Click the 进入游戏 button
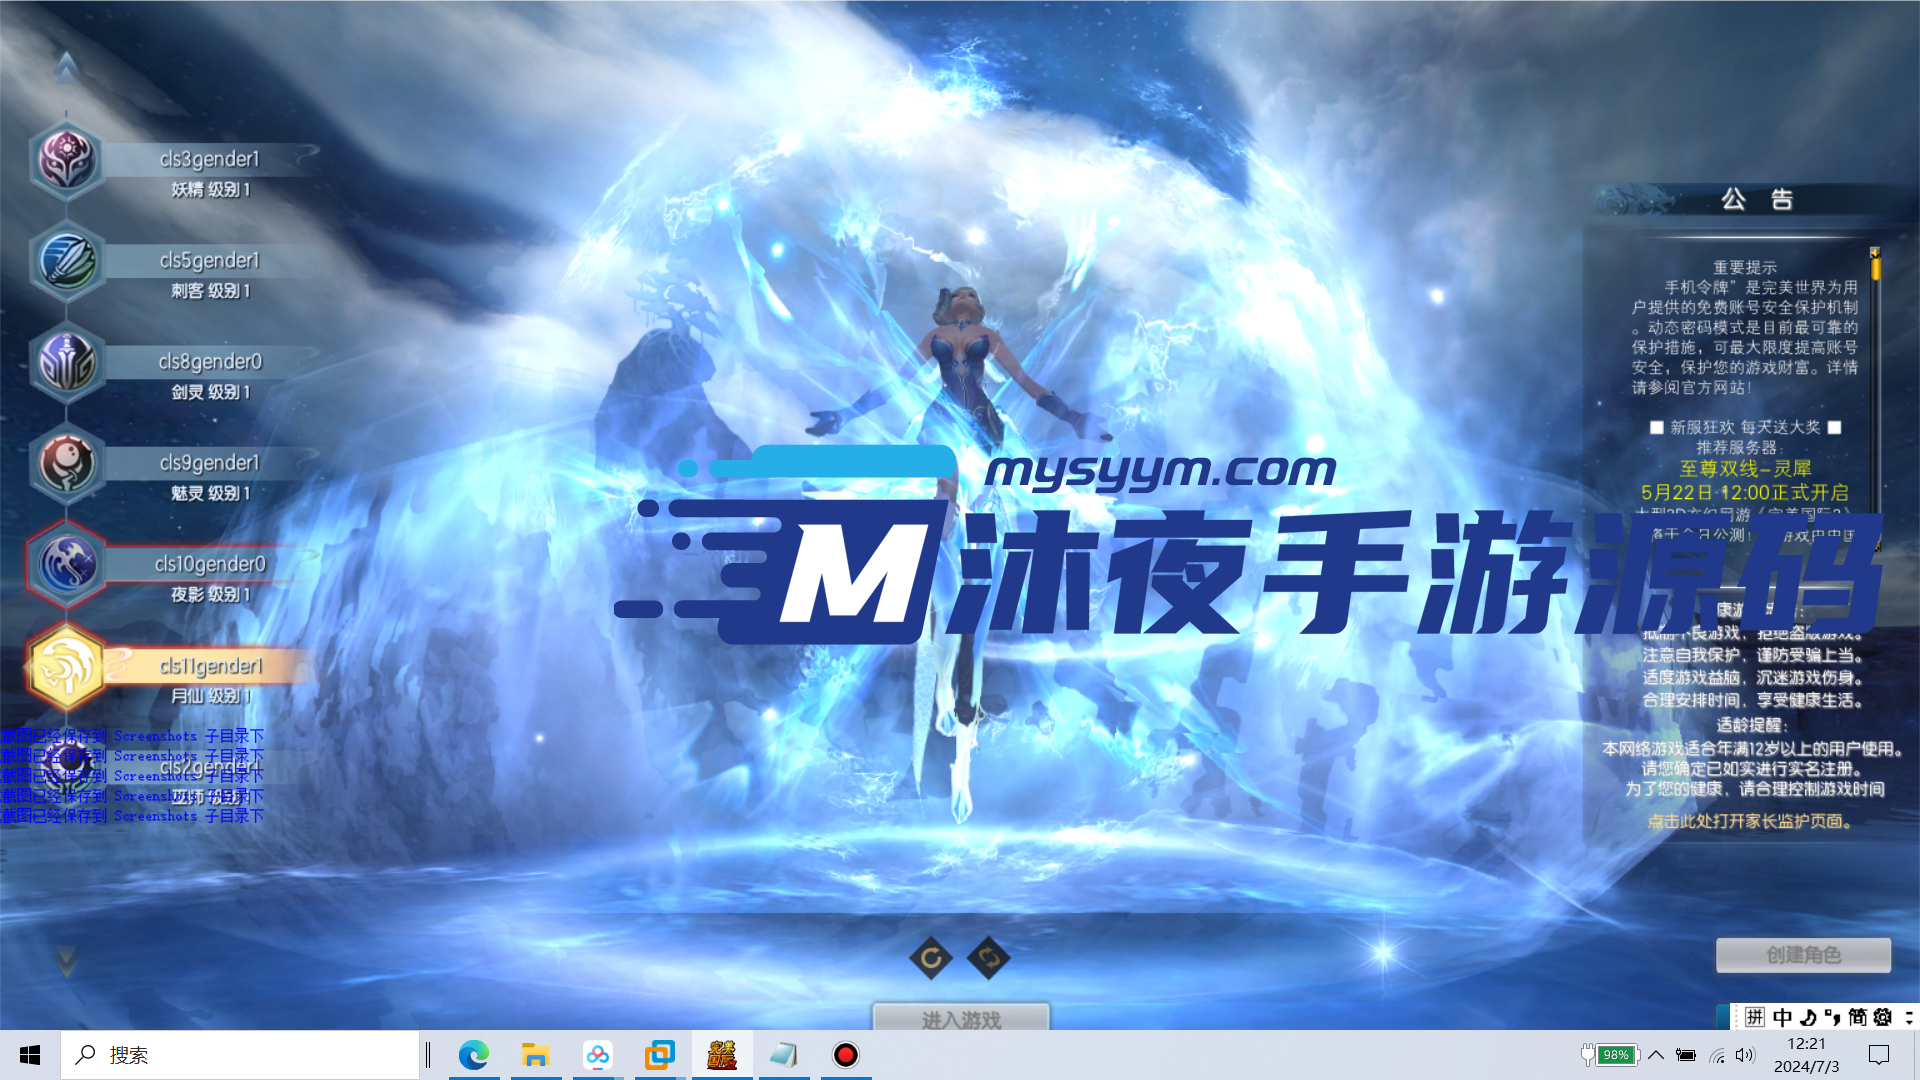This screenshot has width=1920, height=1080. (x=961, y=1019)
